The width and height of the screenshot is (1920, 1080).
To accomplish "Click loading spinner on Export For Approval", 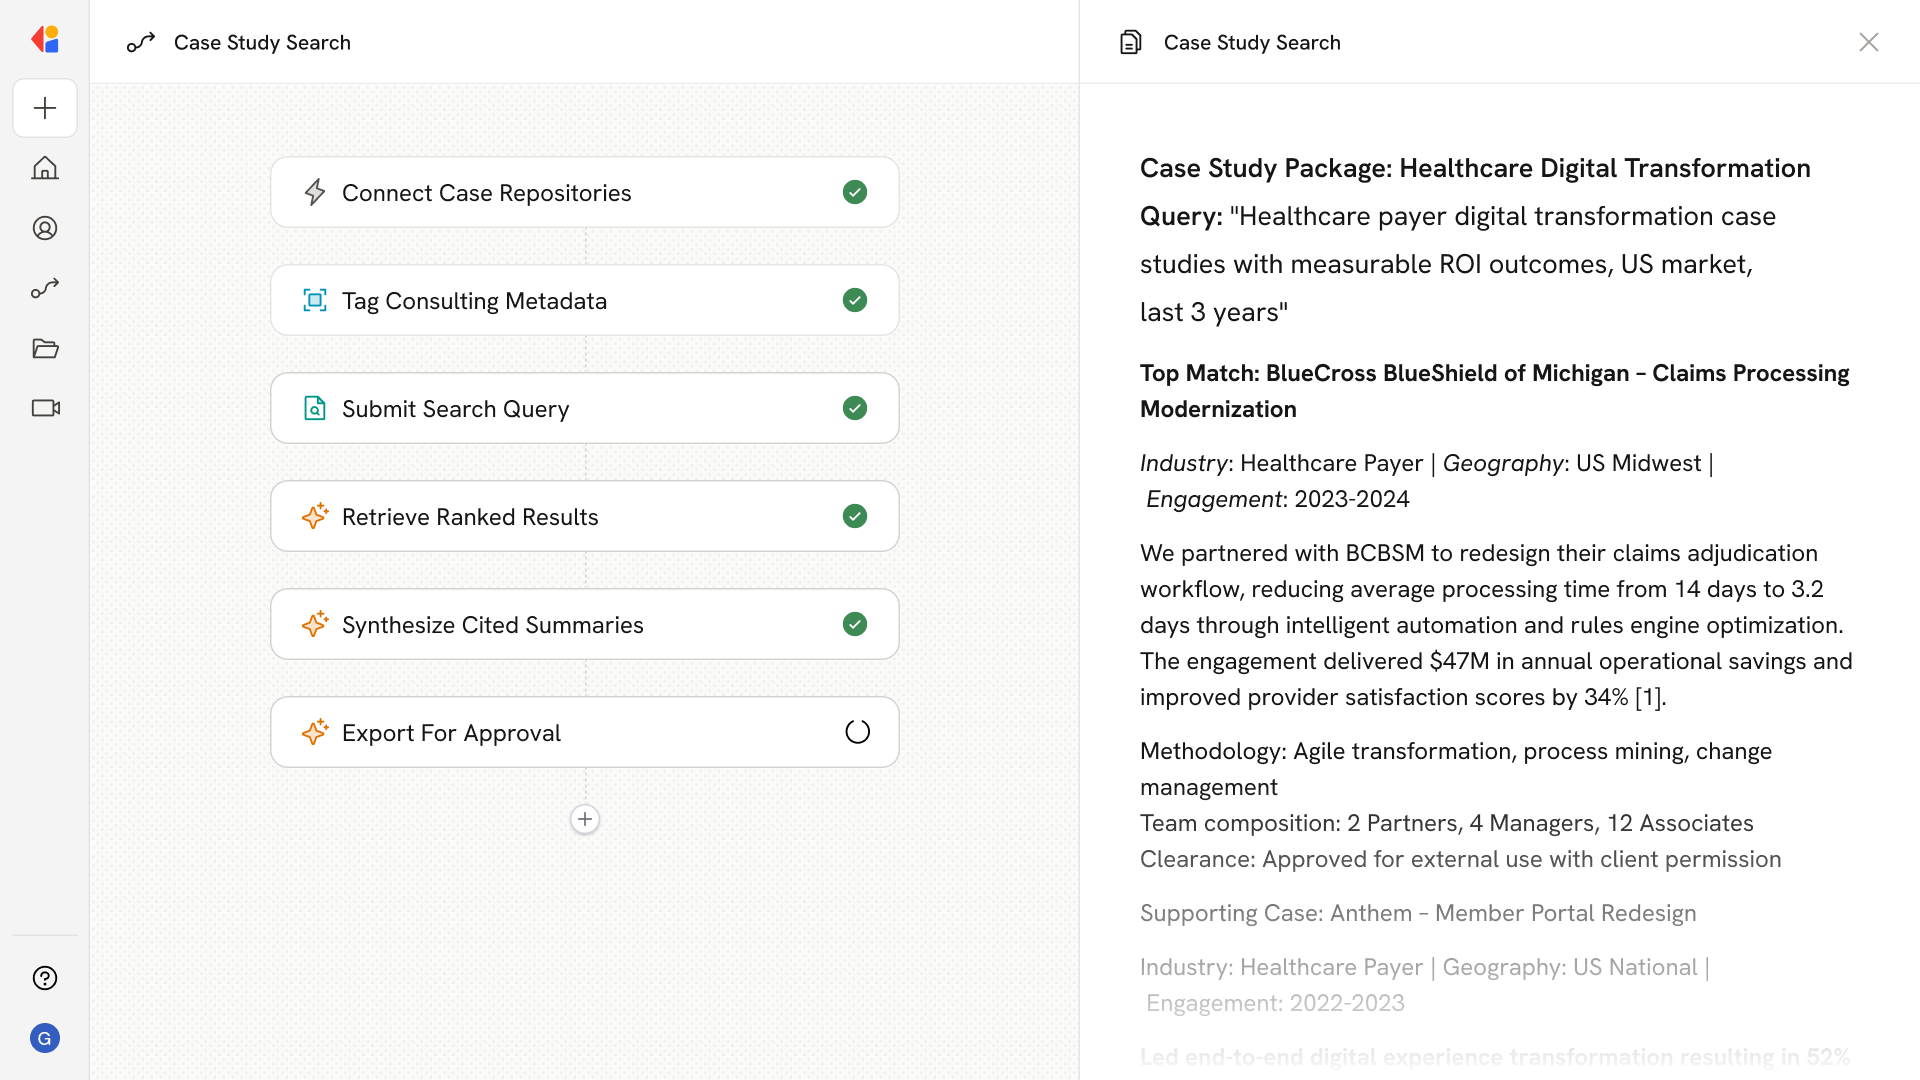I will [857, 732].
